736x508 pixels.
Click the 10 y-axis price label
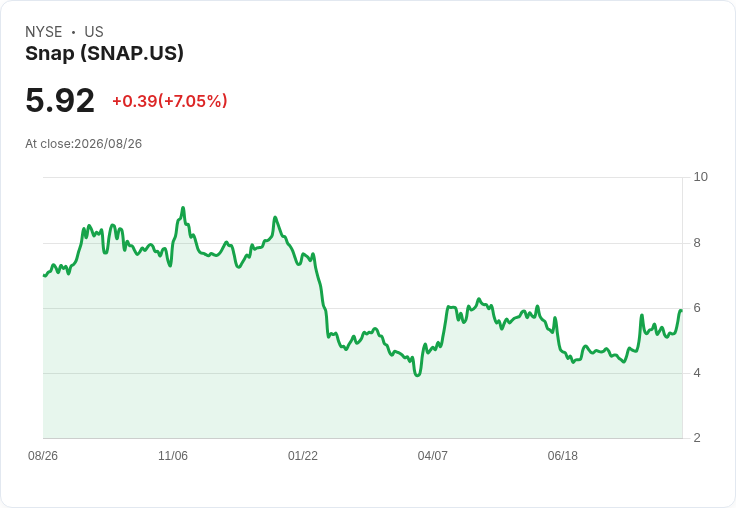(x=700, y=177)
